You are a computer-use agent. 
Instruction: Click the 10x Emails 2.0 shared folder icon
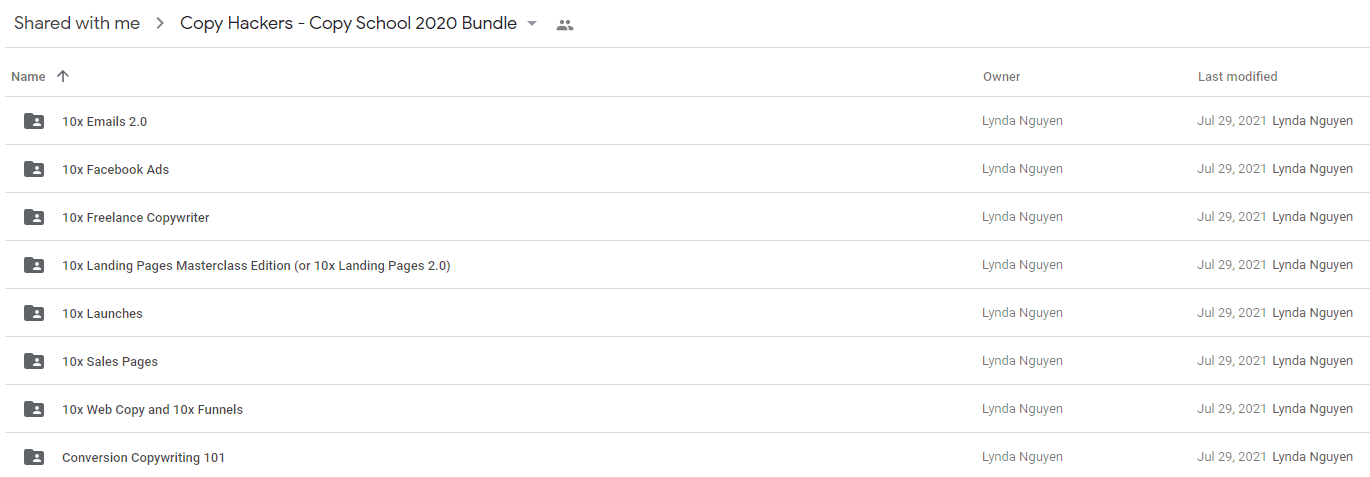point(34,121)
